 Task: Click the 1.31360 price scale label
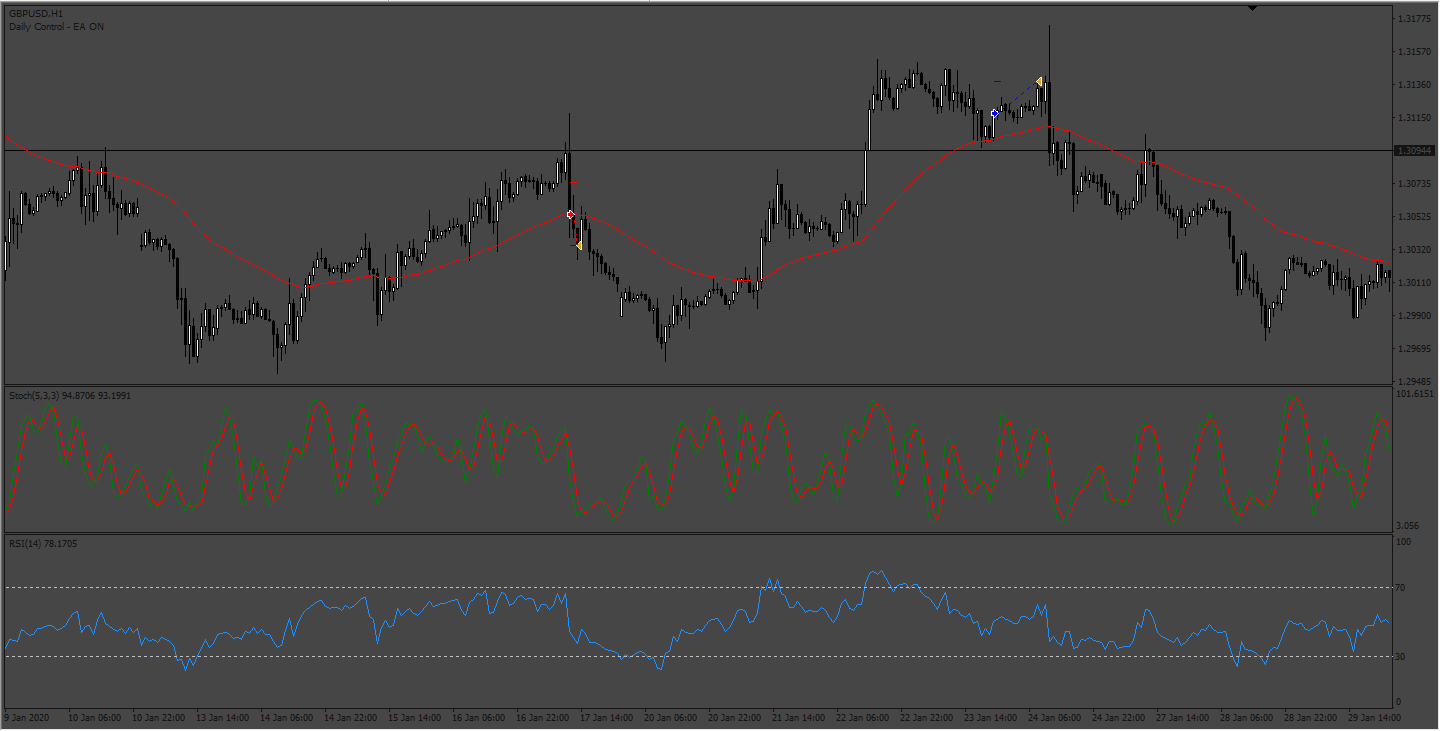(x=1413, y=85)
